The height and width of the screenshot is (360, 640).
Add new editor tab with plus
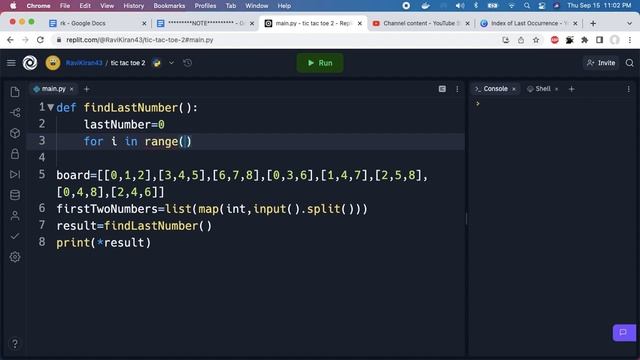click(x=87, y=89)
